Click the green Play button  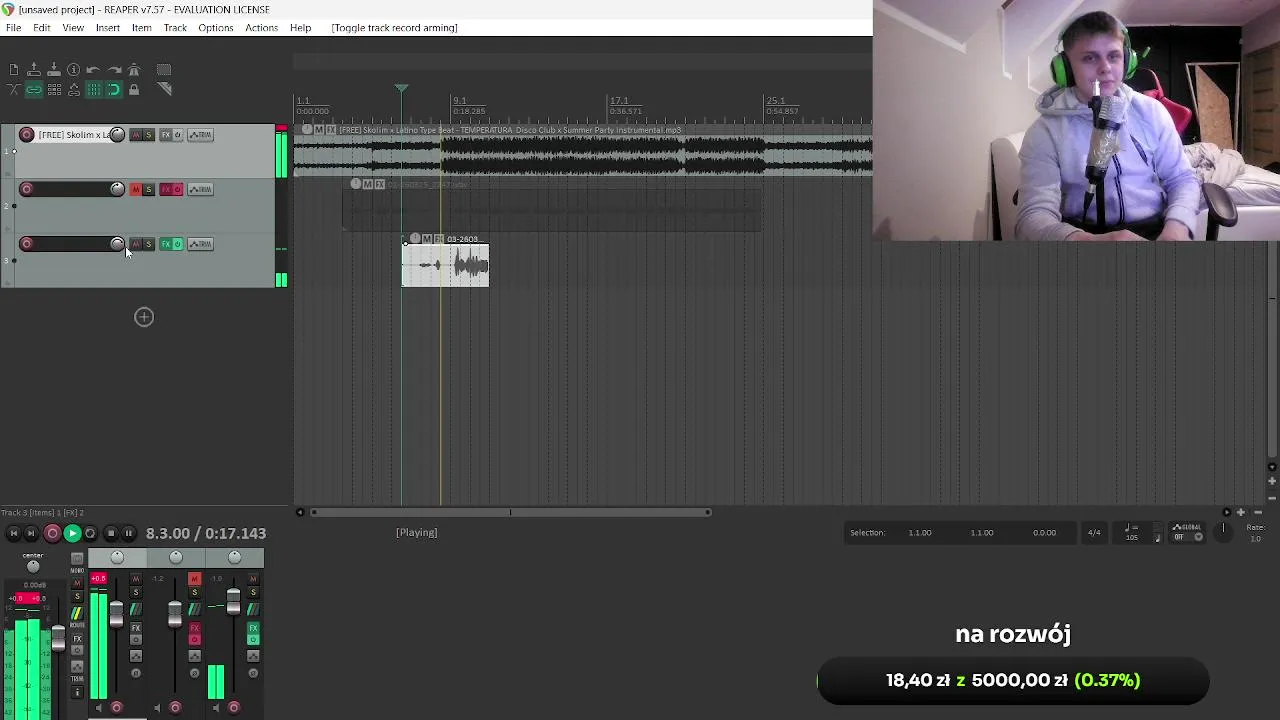pyautogui.click(x=72, y=533)
